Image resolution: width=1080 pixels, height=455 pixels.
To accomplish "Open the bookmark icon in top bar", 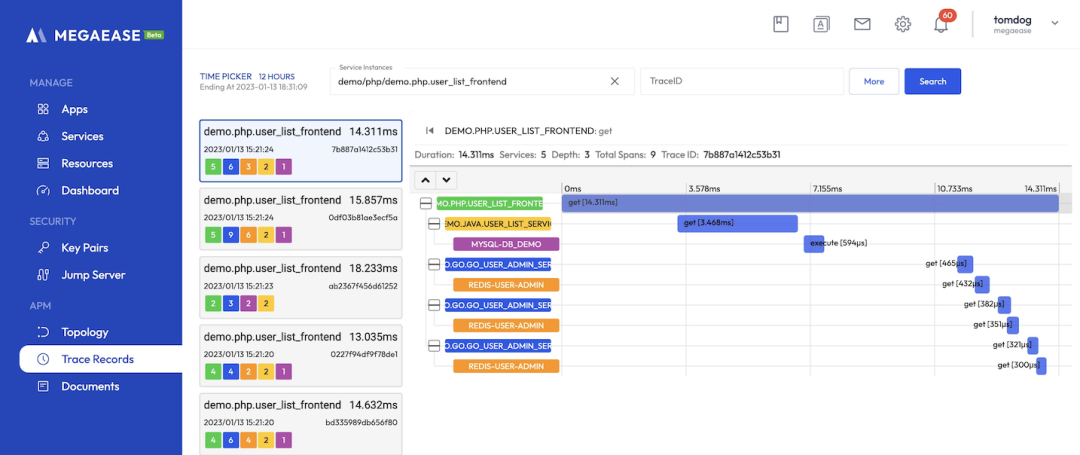I will click(781, 24).
